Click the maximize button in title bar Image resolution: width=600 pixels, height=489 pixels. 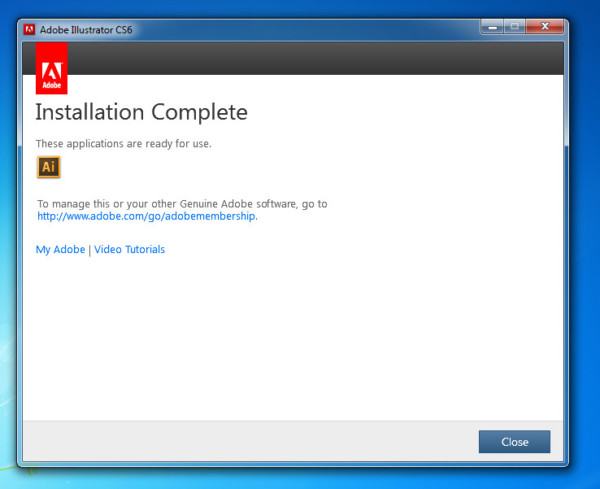pyautogui.click(x=516, y=26)
